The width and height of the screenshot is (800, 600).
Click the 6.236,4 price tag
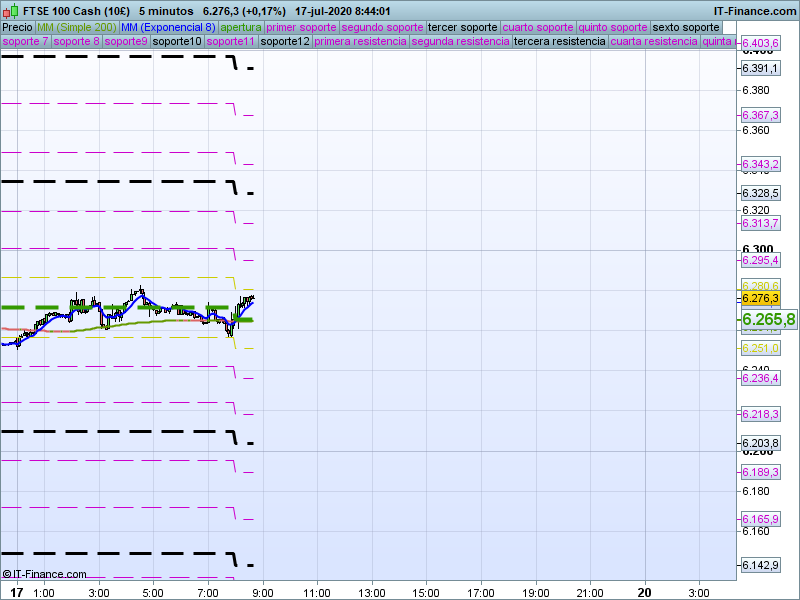[760, 379]
